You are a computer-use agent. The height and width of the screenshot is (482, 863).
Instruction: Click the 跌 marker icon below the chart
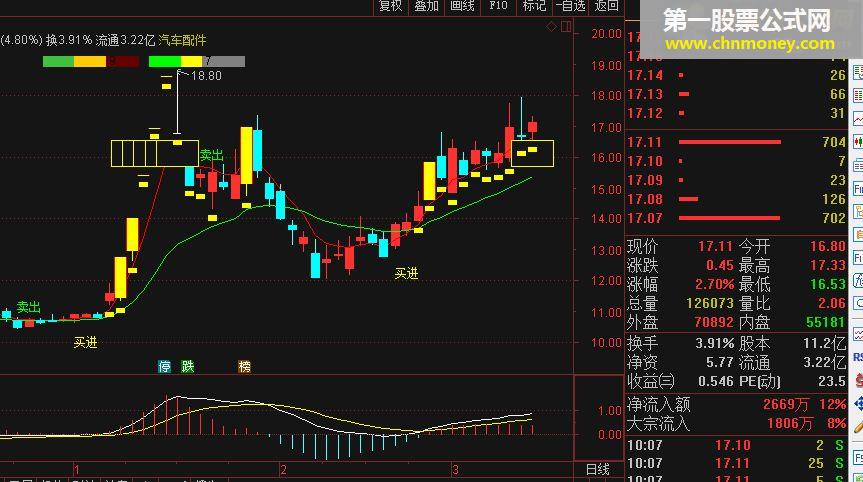click(188, 366)
